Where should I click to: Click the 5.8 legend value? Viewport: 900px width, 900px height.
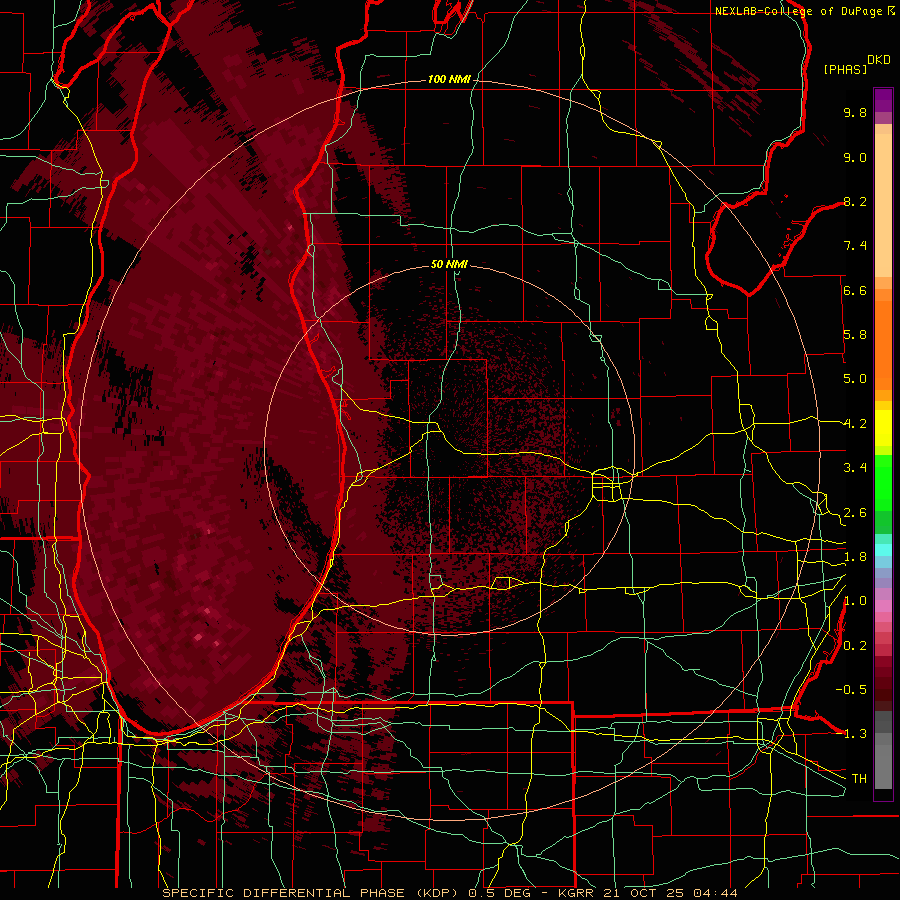tap(855, 335)
